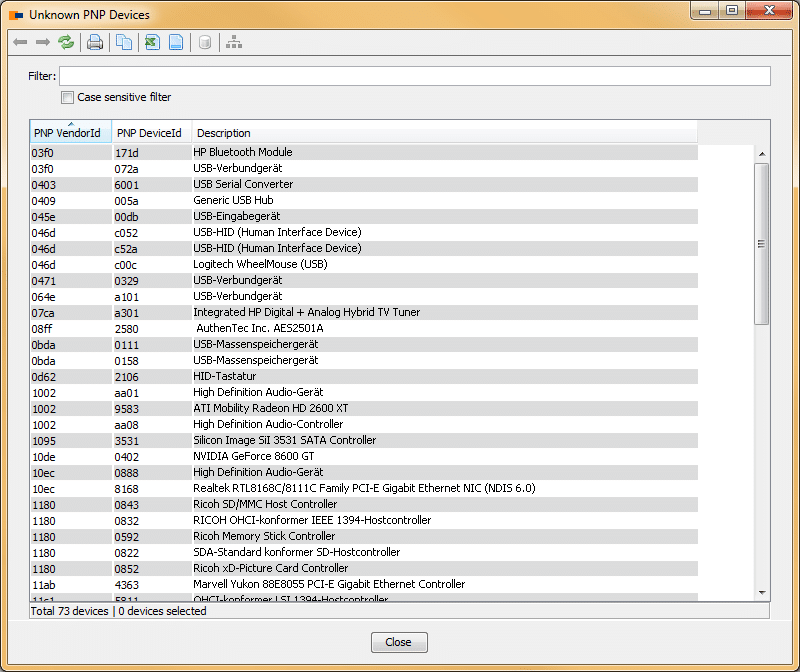Print the device list
Screen dimensions: 800x672
[x=94, y=42]
